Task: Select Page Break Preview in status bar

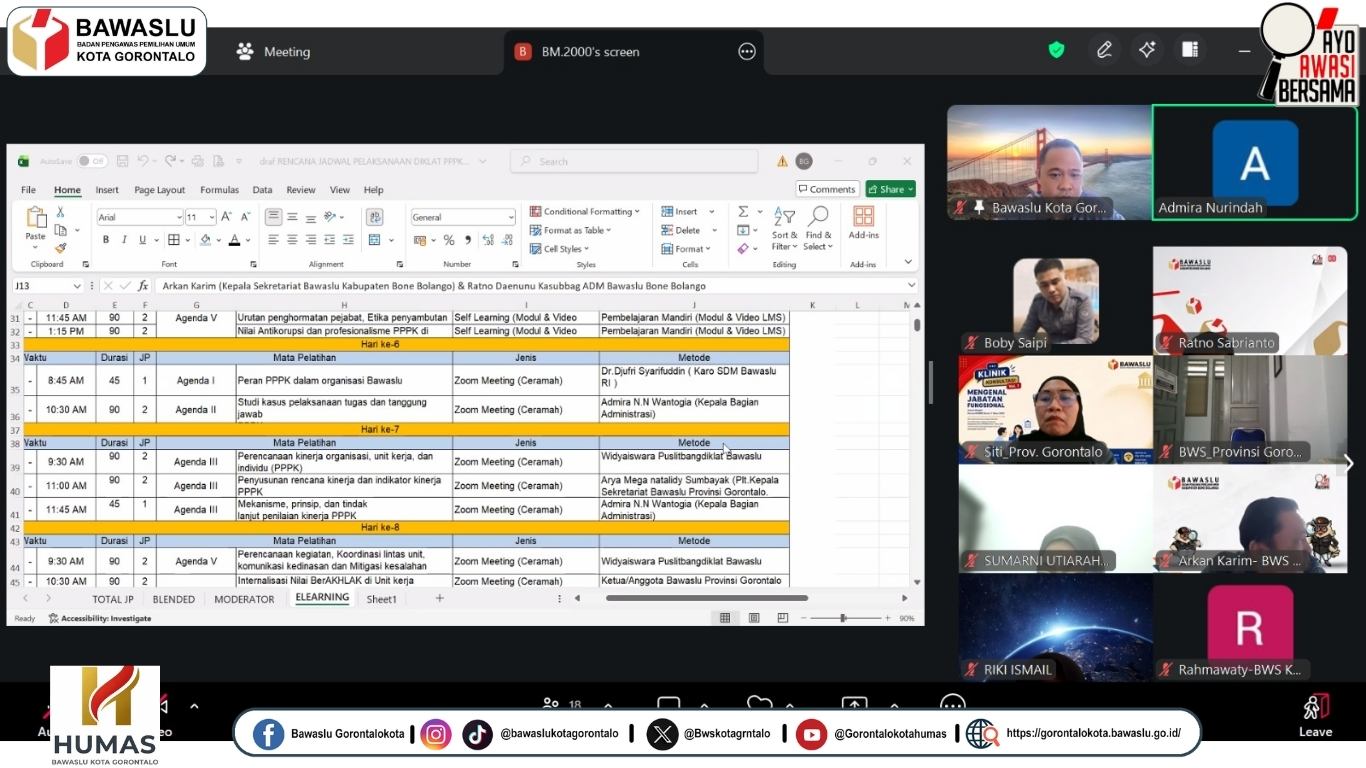Action: pyautogui.click(x=783, y=618)
